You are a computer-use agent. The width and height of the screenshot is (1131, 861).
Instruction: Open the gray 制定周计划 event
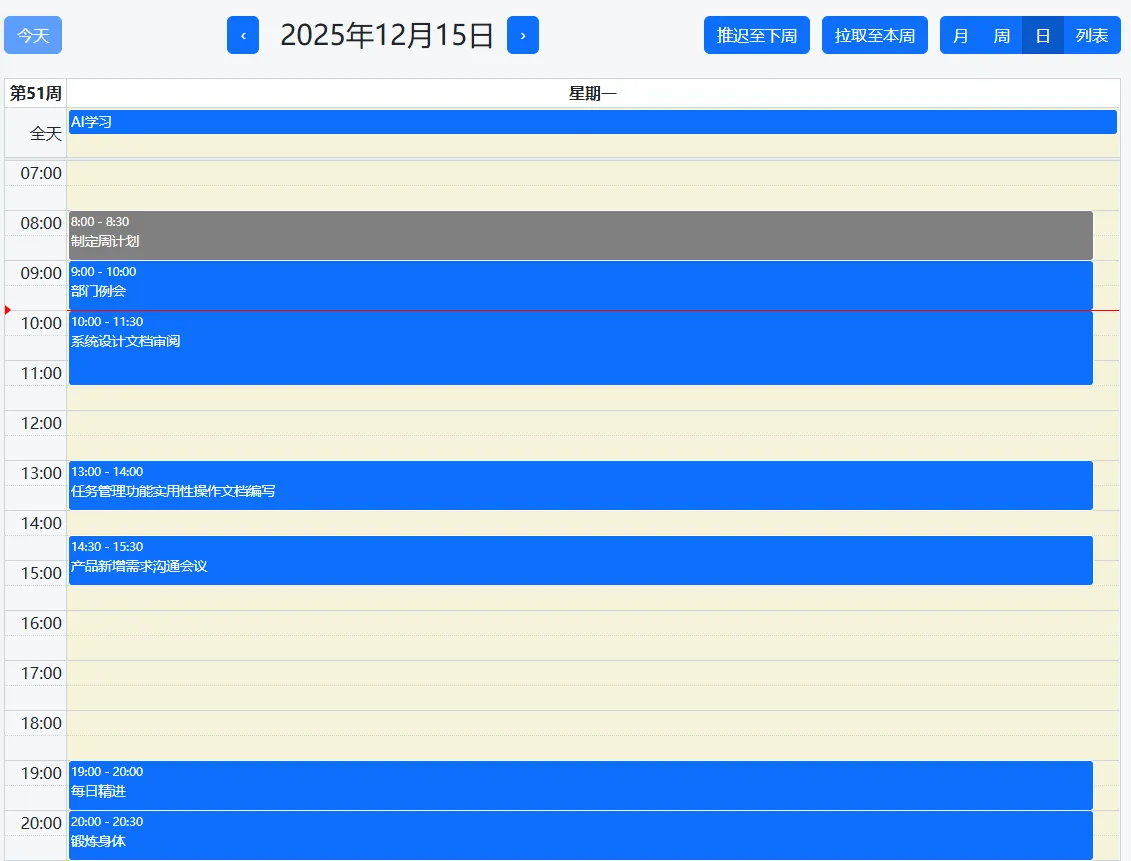580,235
